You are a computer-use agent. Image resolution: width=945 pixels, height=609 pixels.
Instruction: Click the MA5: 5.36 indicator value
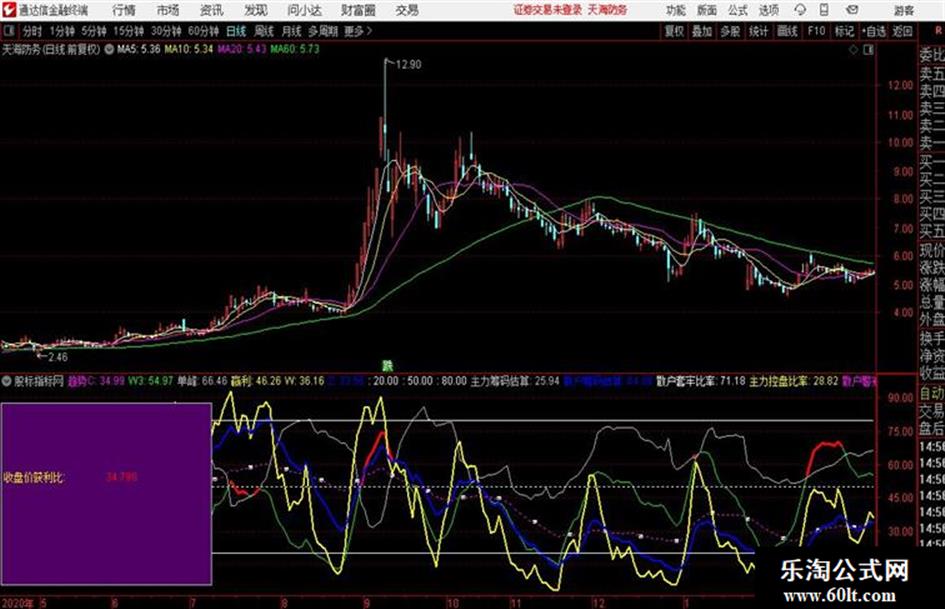click(139, 49)
